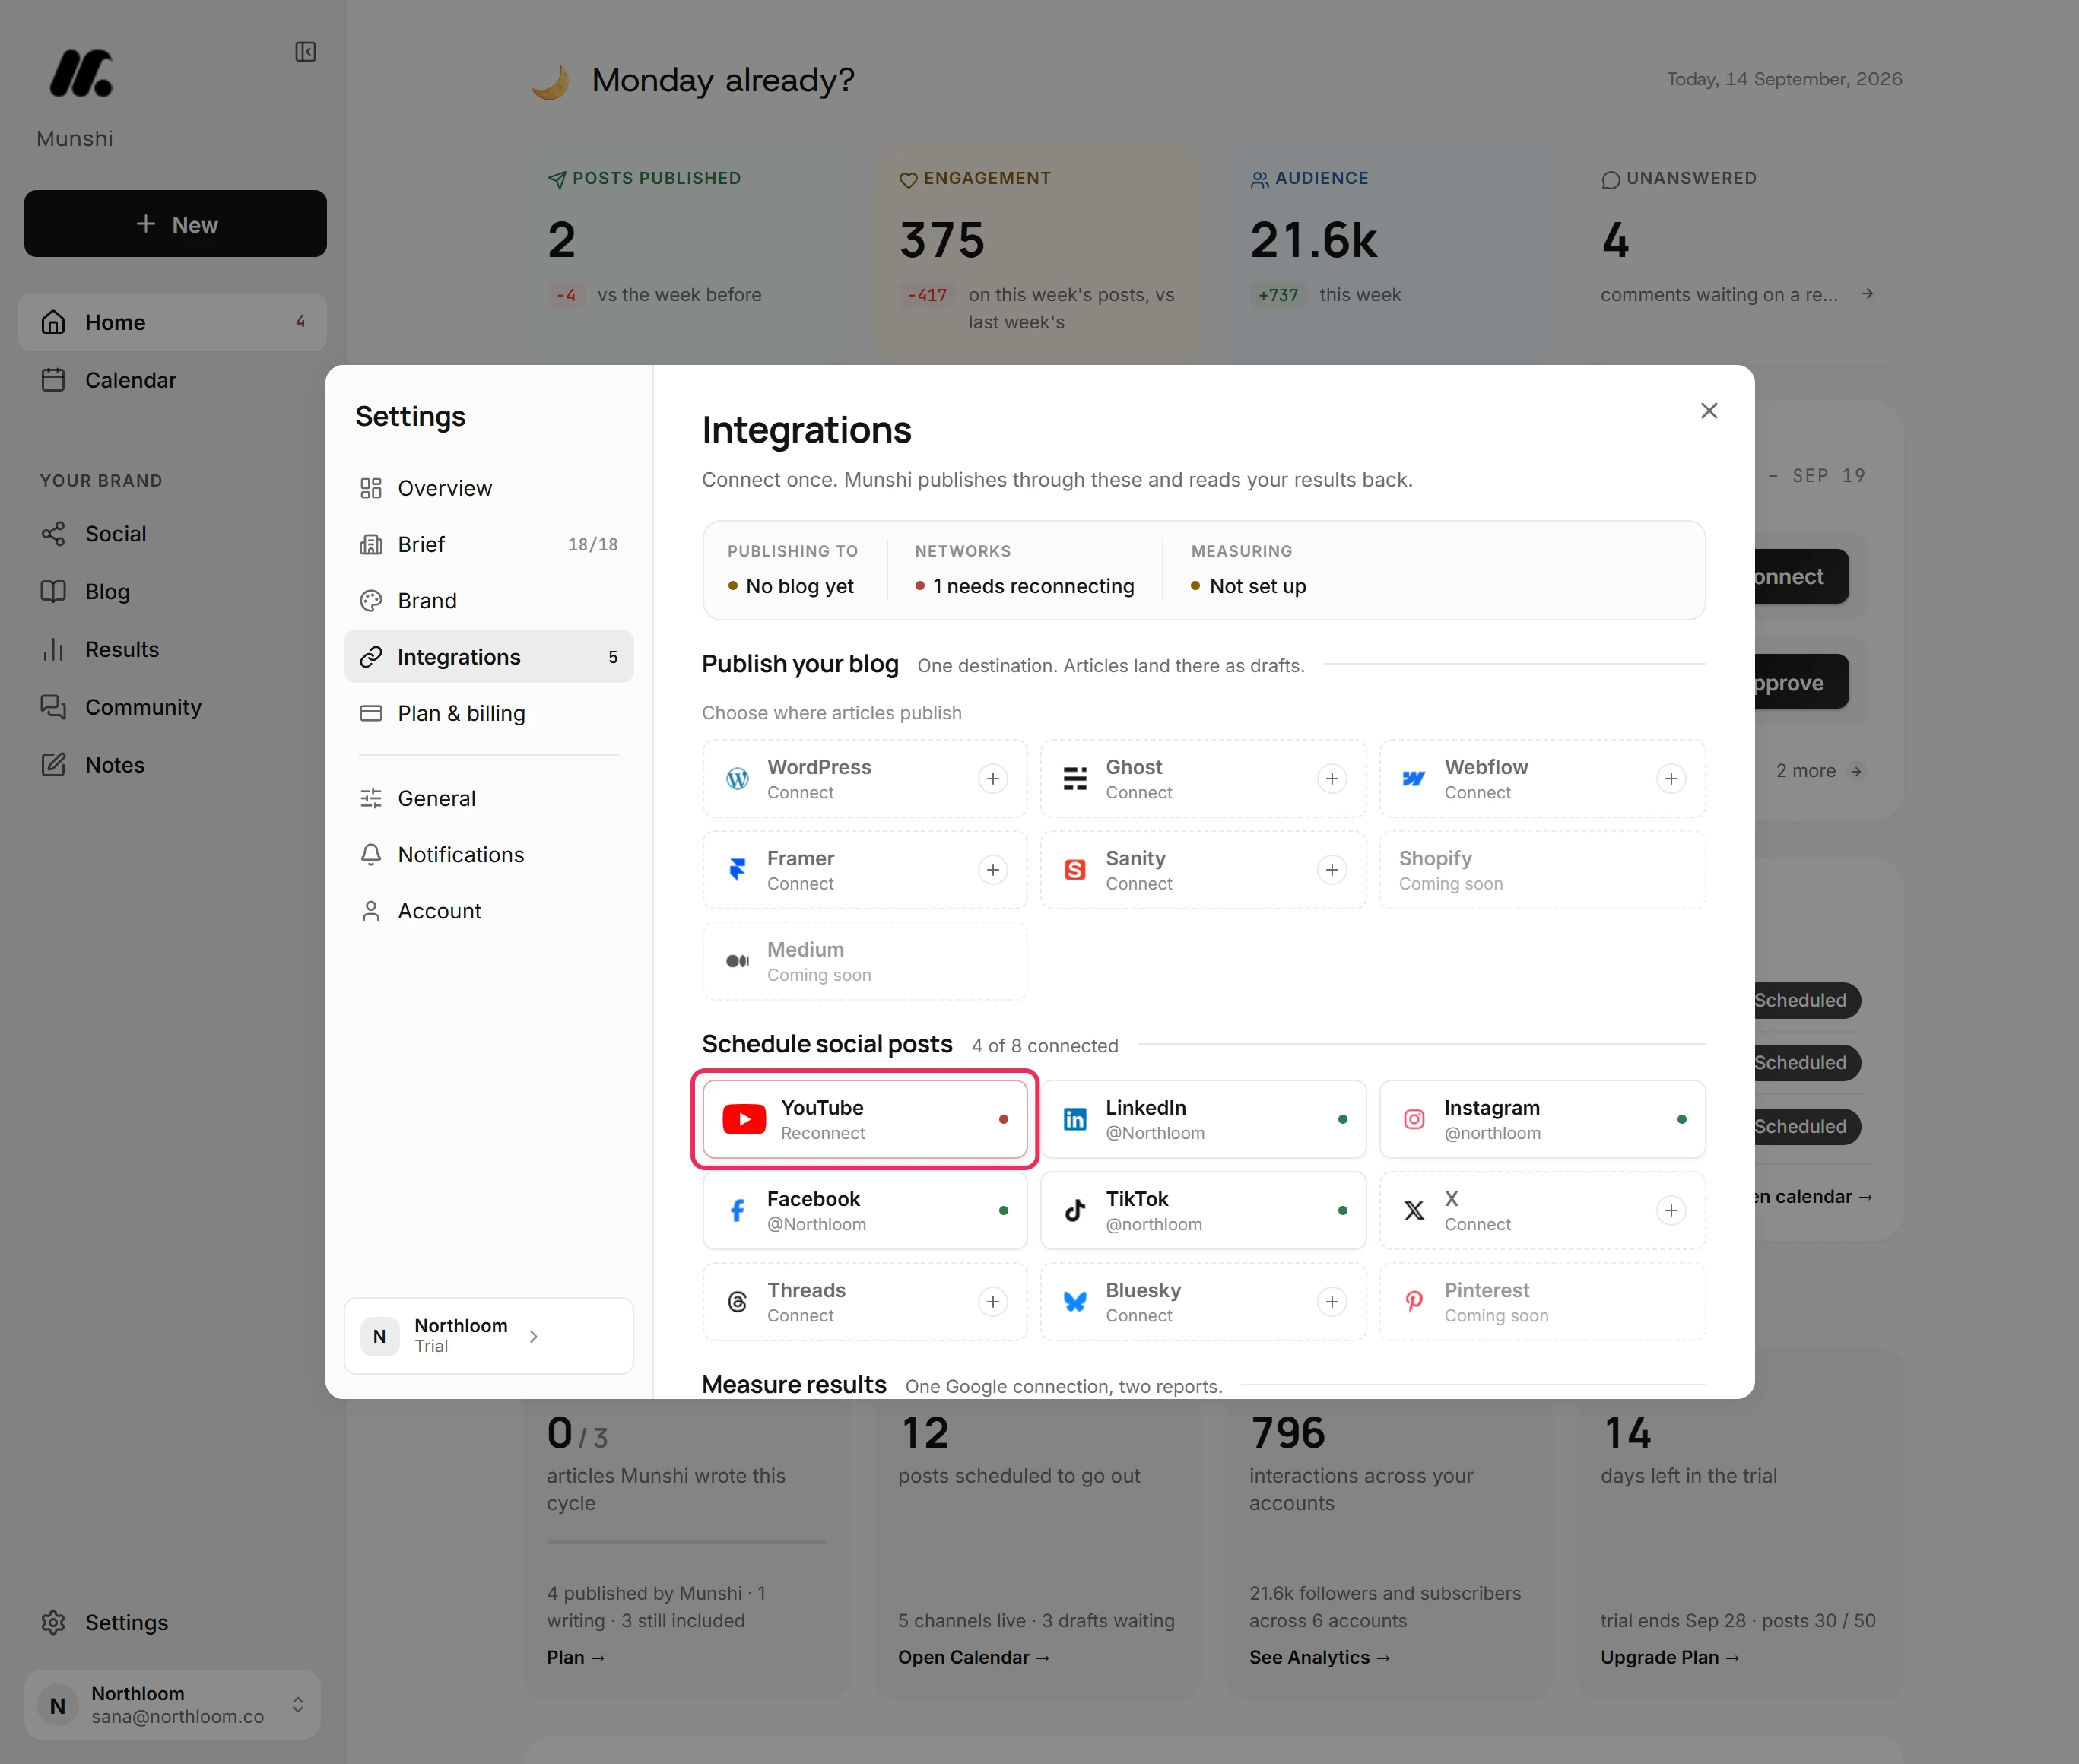Open the Brand settings tab

pyautogui.click(x=488, y=600)
